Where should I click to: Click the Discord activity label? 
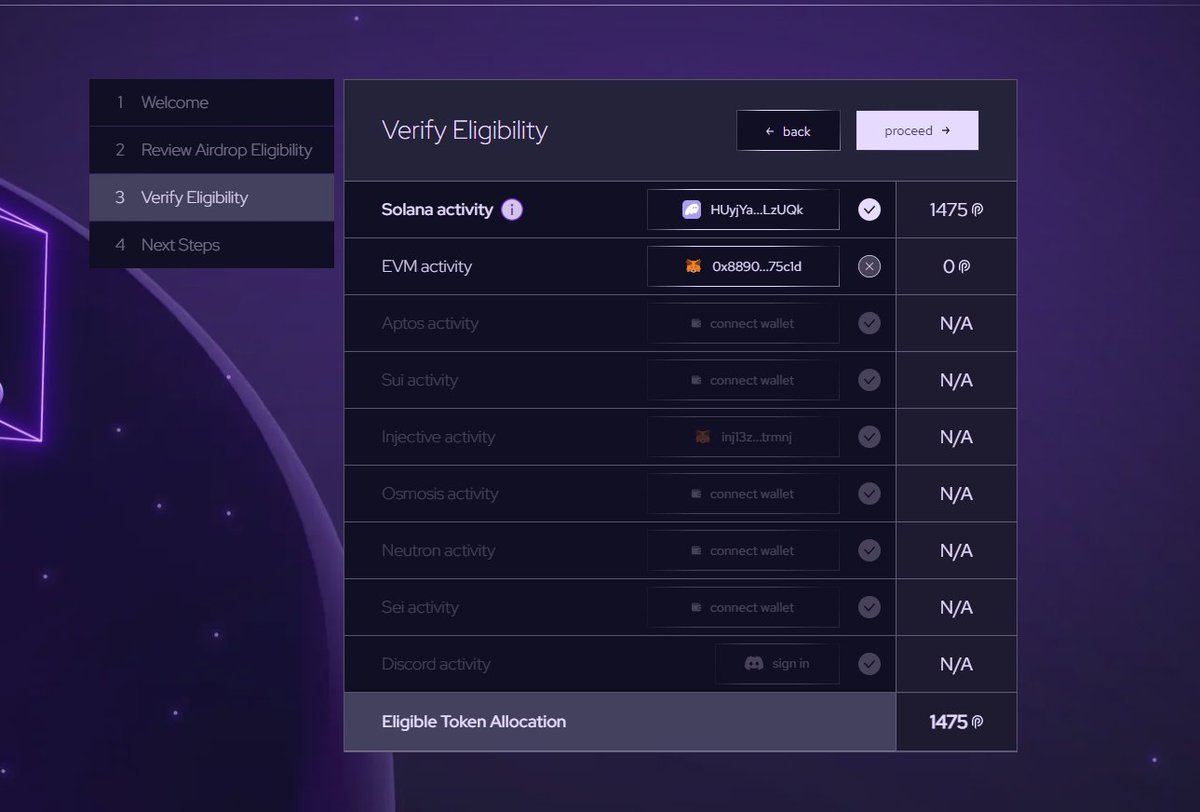pos(436,664)
